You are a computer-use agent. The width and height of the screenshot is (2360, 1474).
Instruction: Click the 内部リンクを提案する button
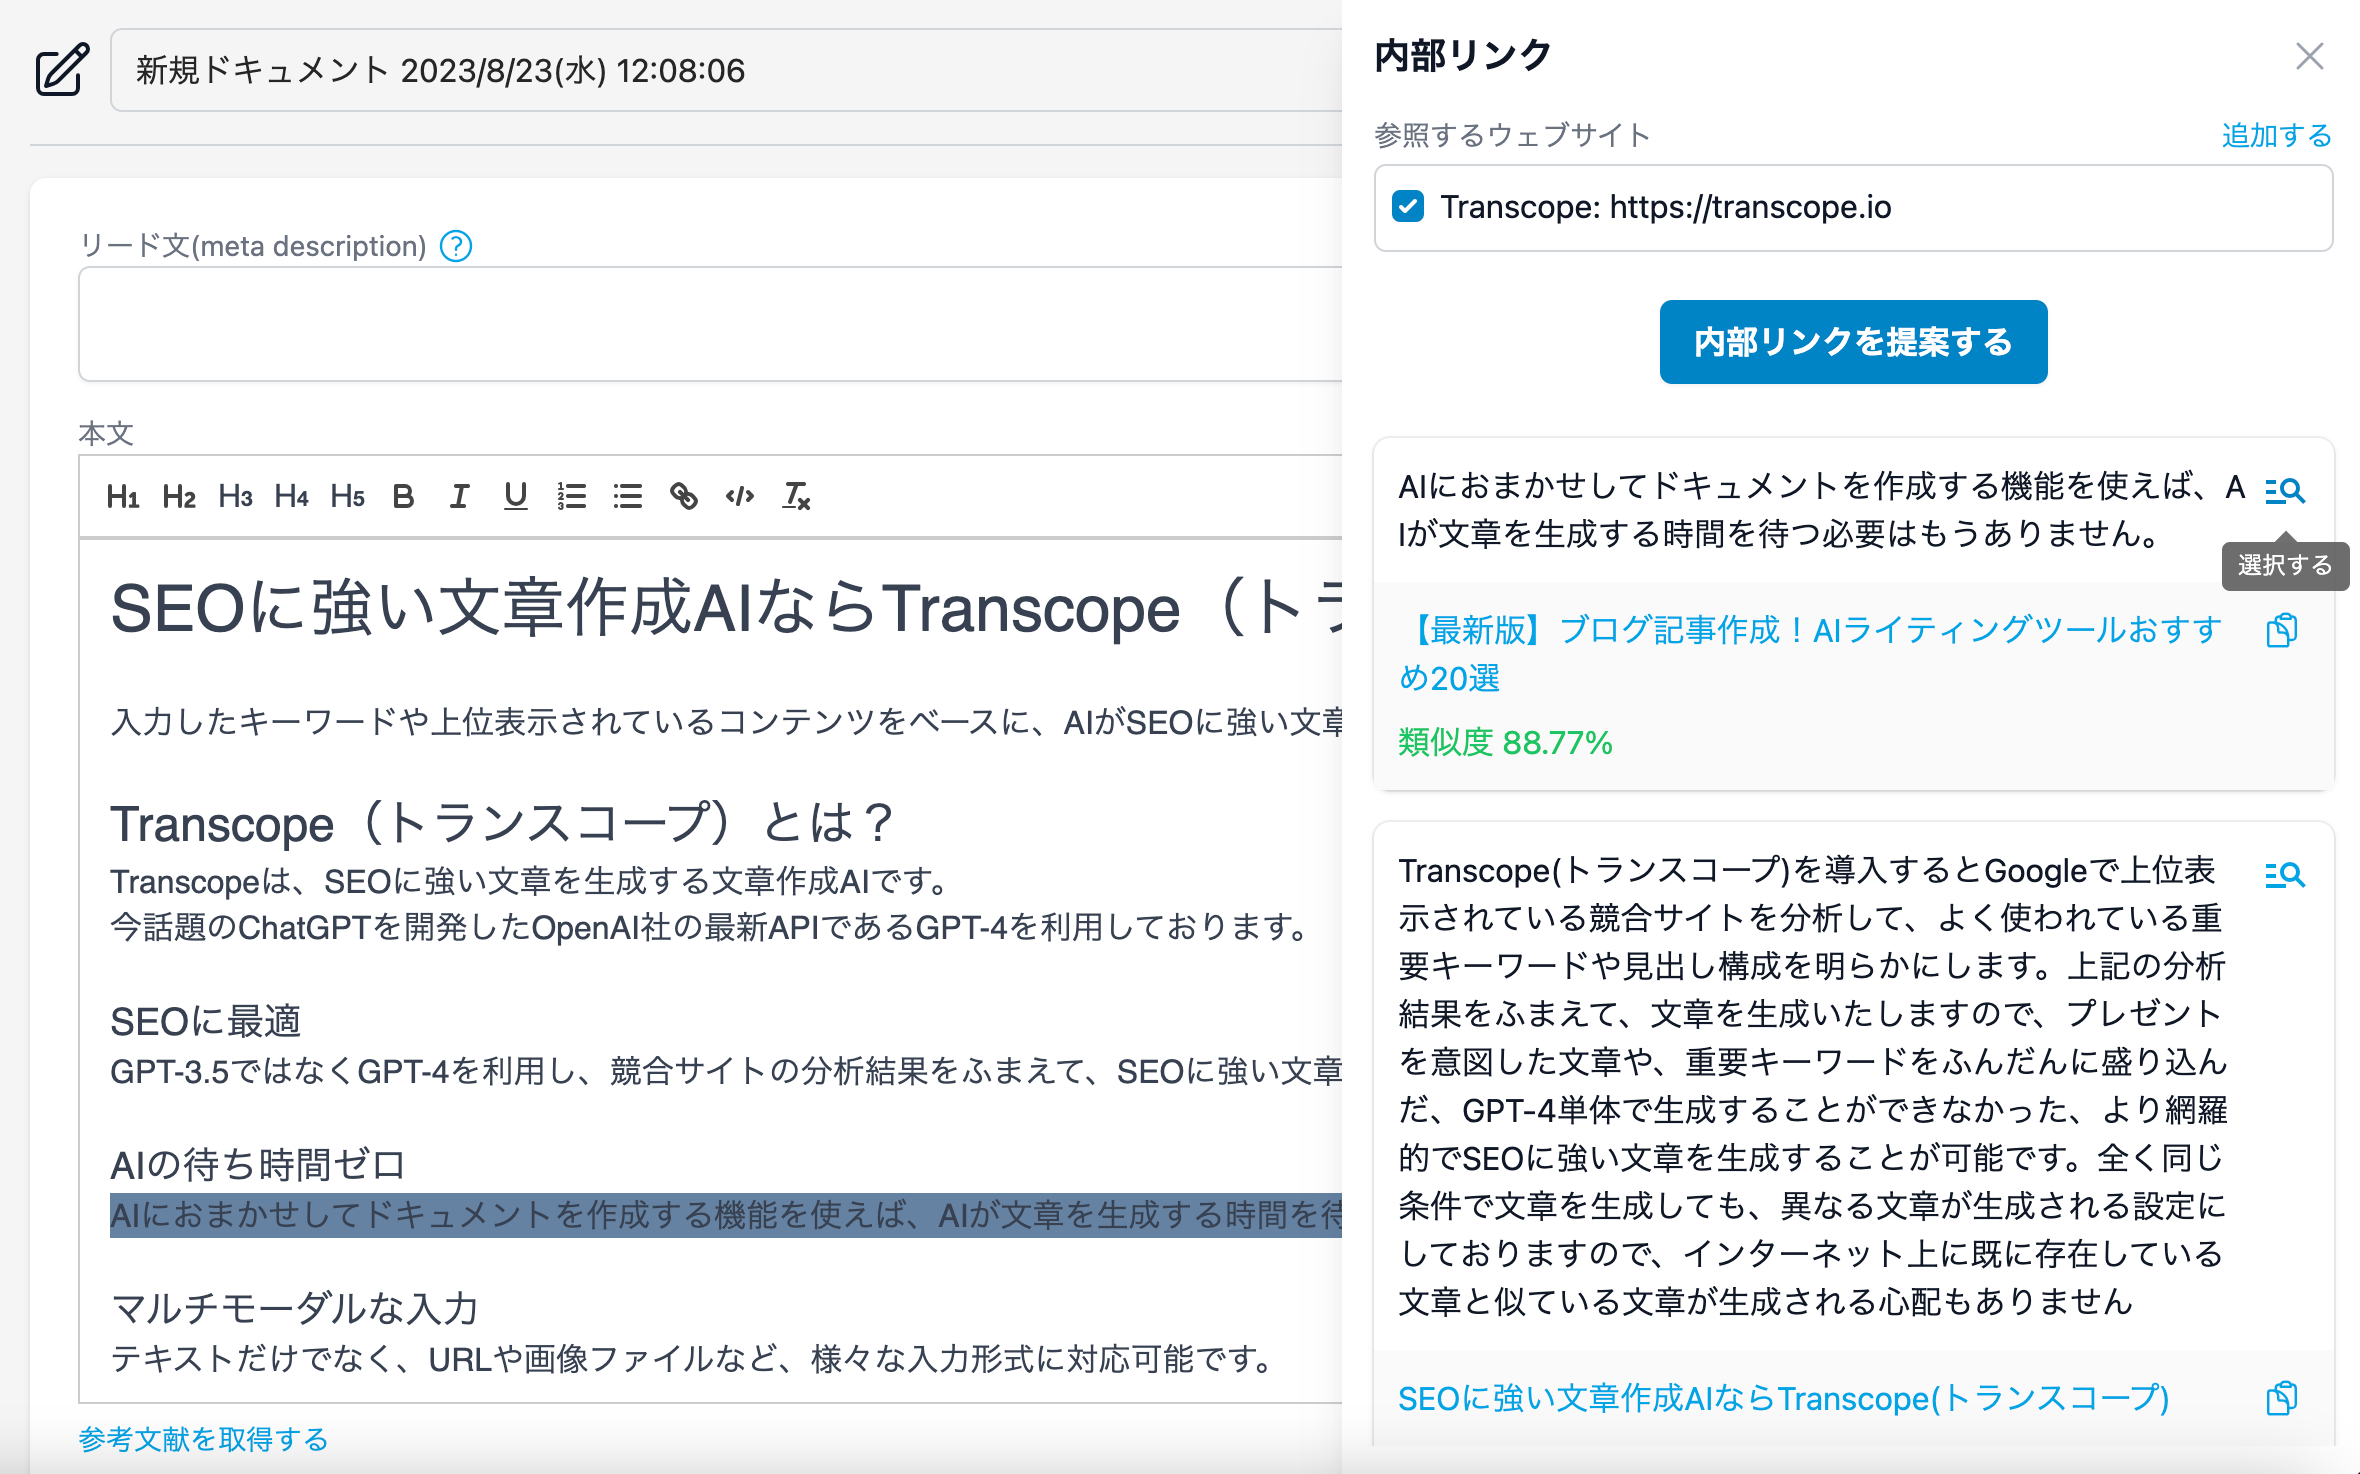click(x=1853, y=342)
